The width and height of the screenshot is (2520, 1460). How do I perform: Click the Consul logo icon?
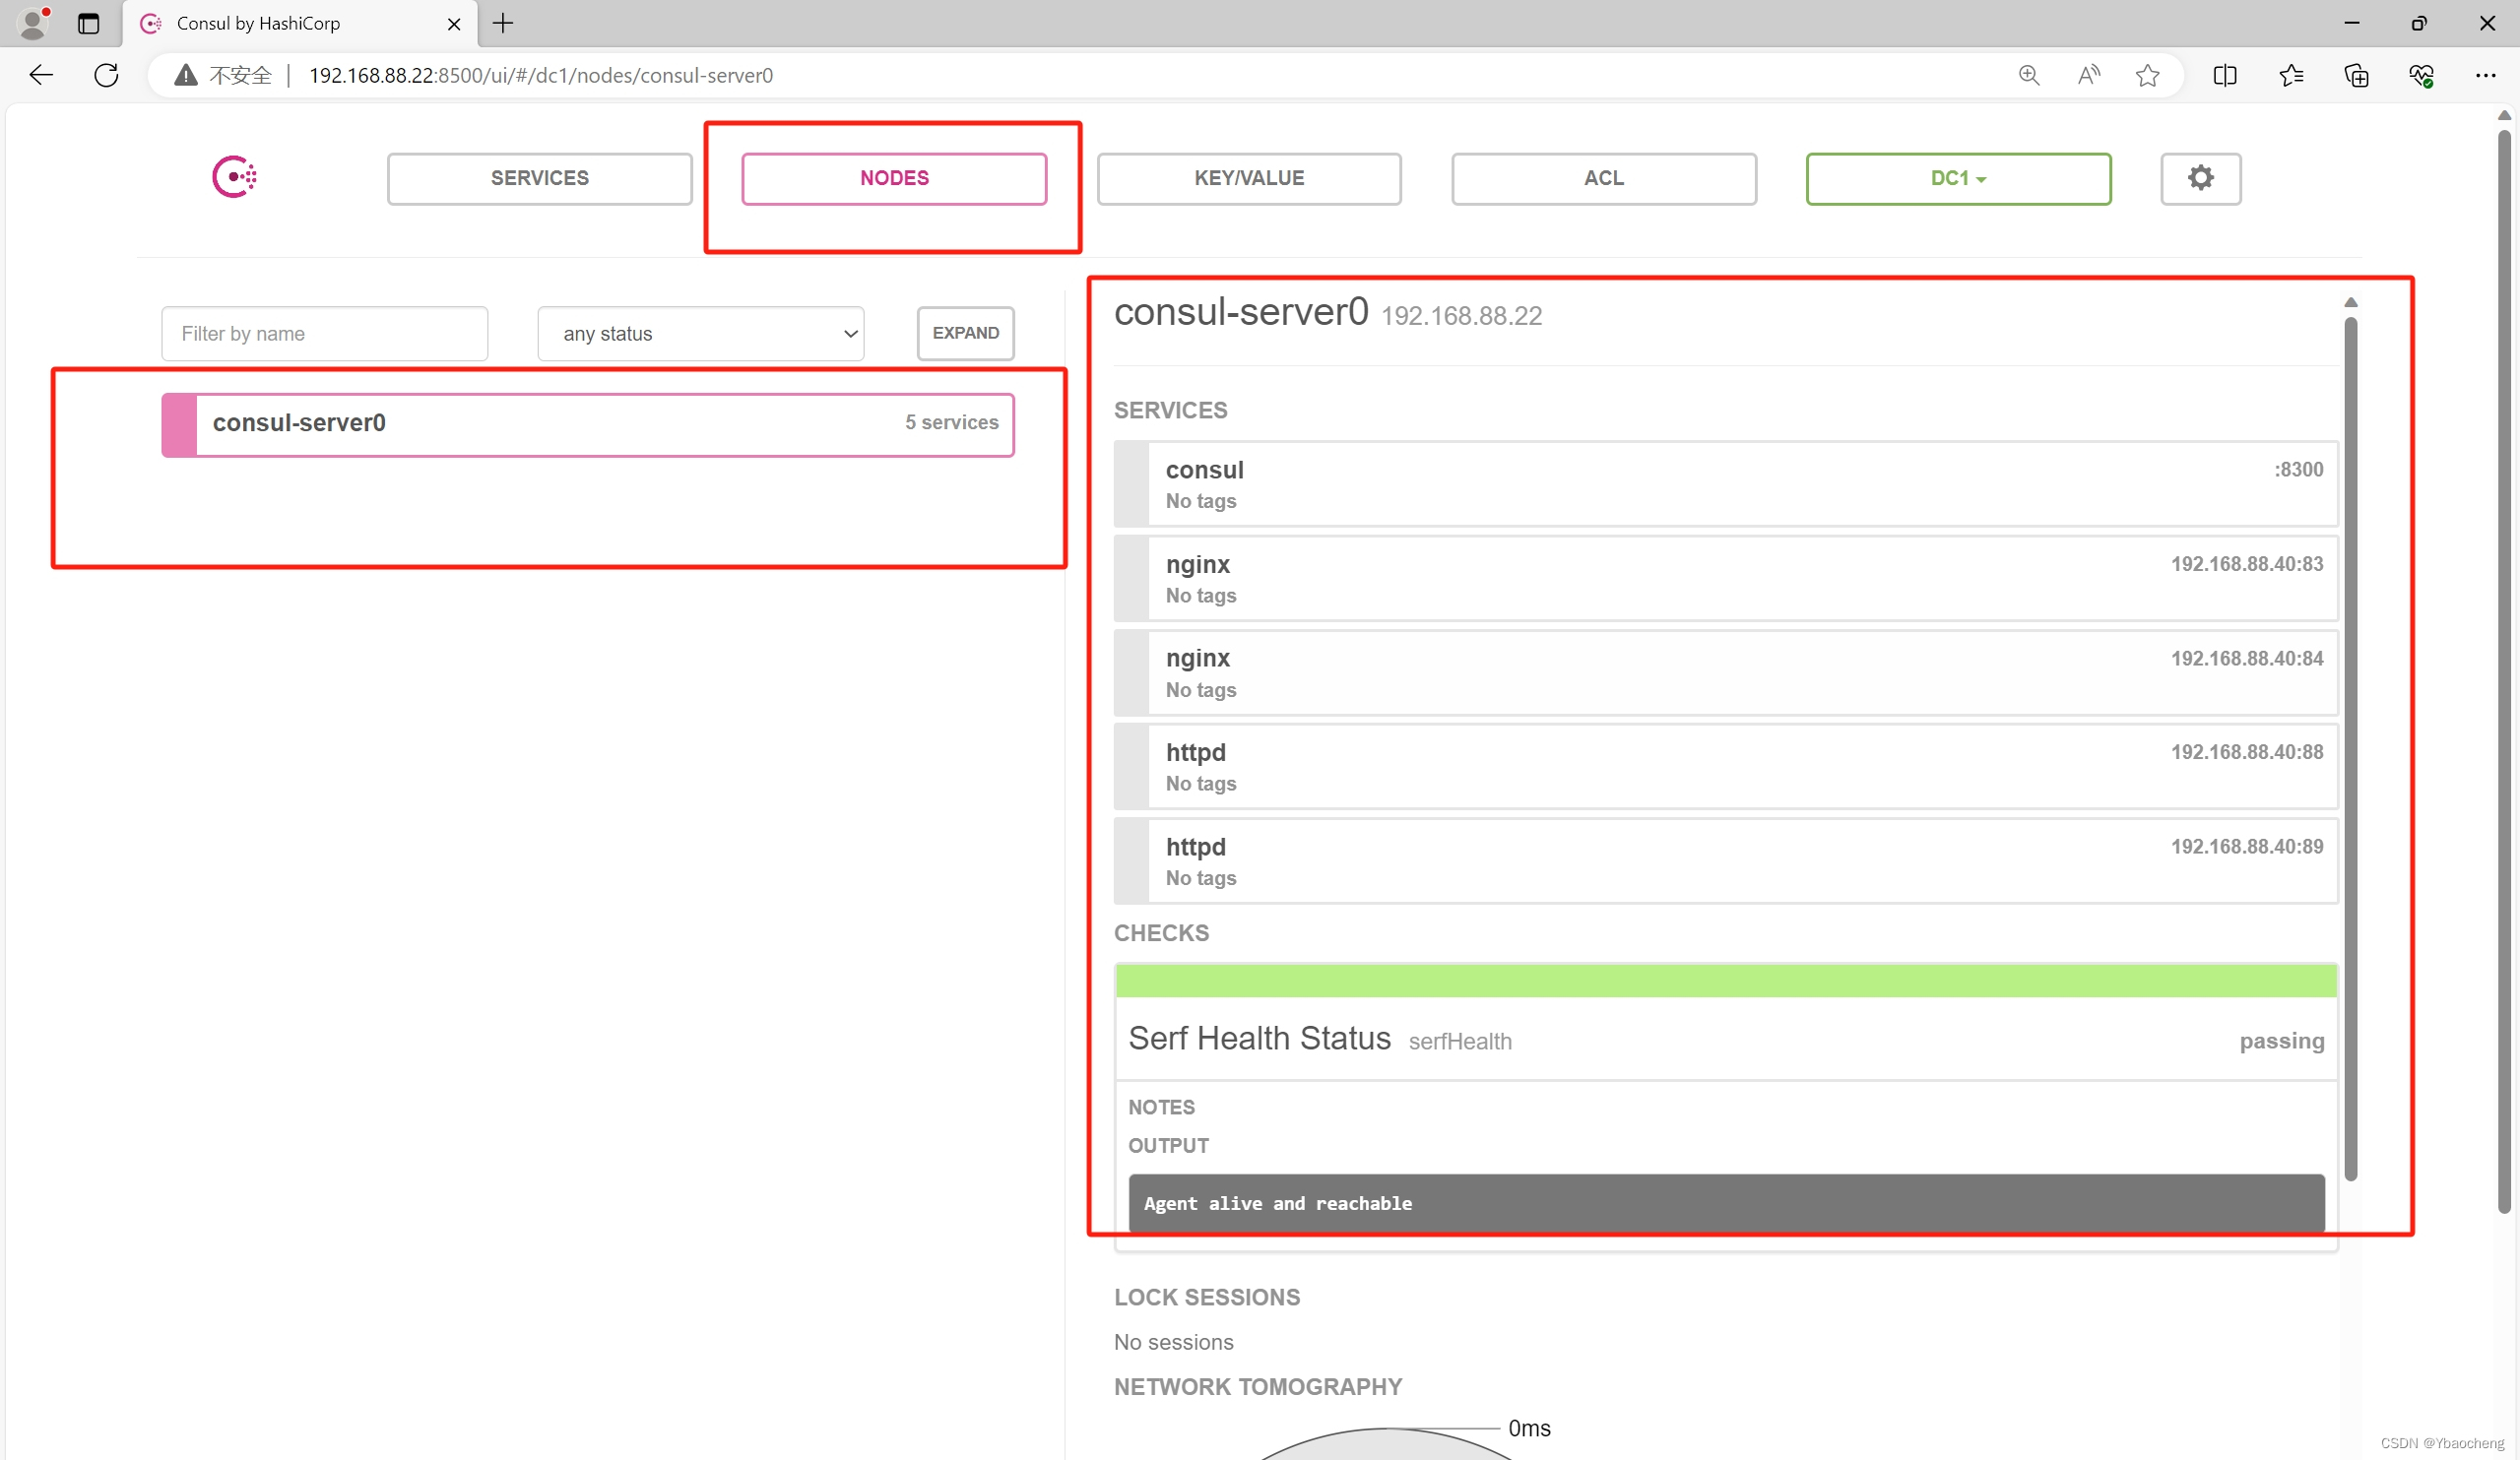235,178
